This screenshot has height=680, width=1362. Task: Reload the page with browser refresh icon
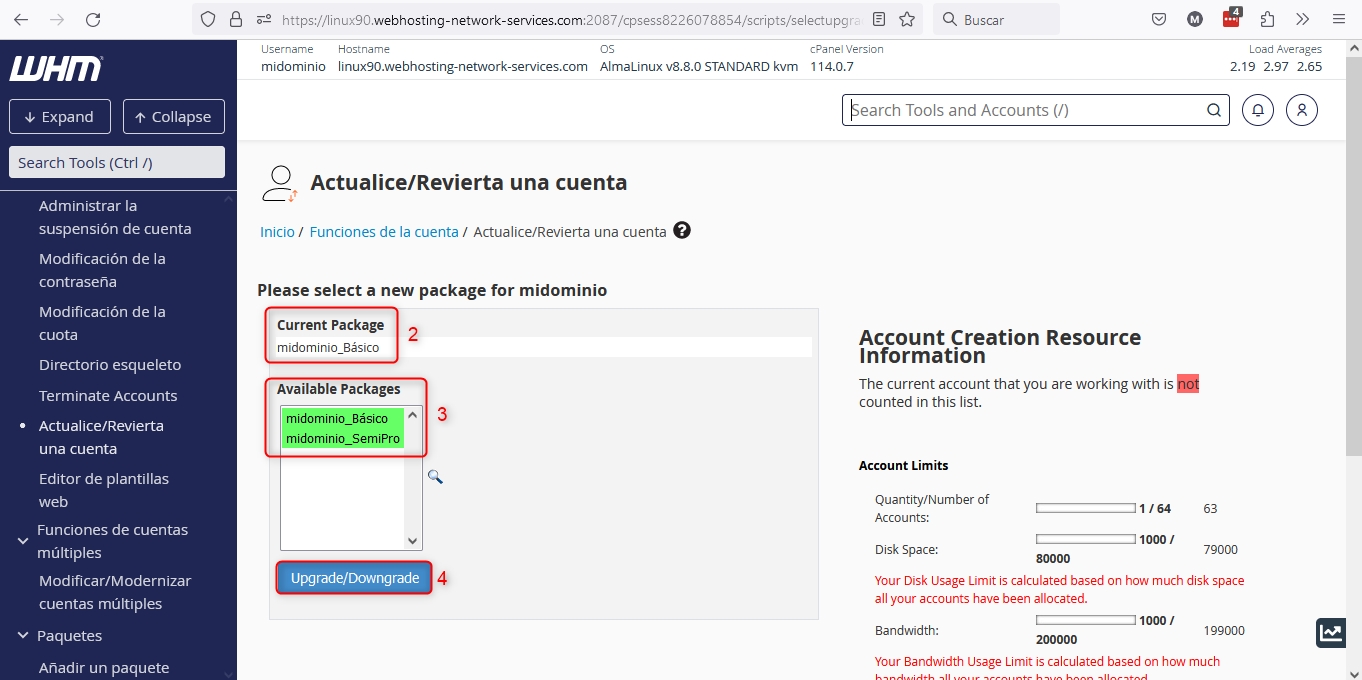[93, 19]
